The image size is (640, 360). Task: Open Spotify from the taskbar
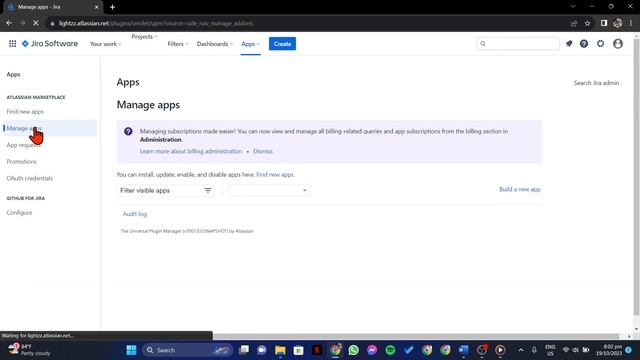tap(390, 350)
